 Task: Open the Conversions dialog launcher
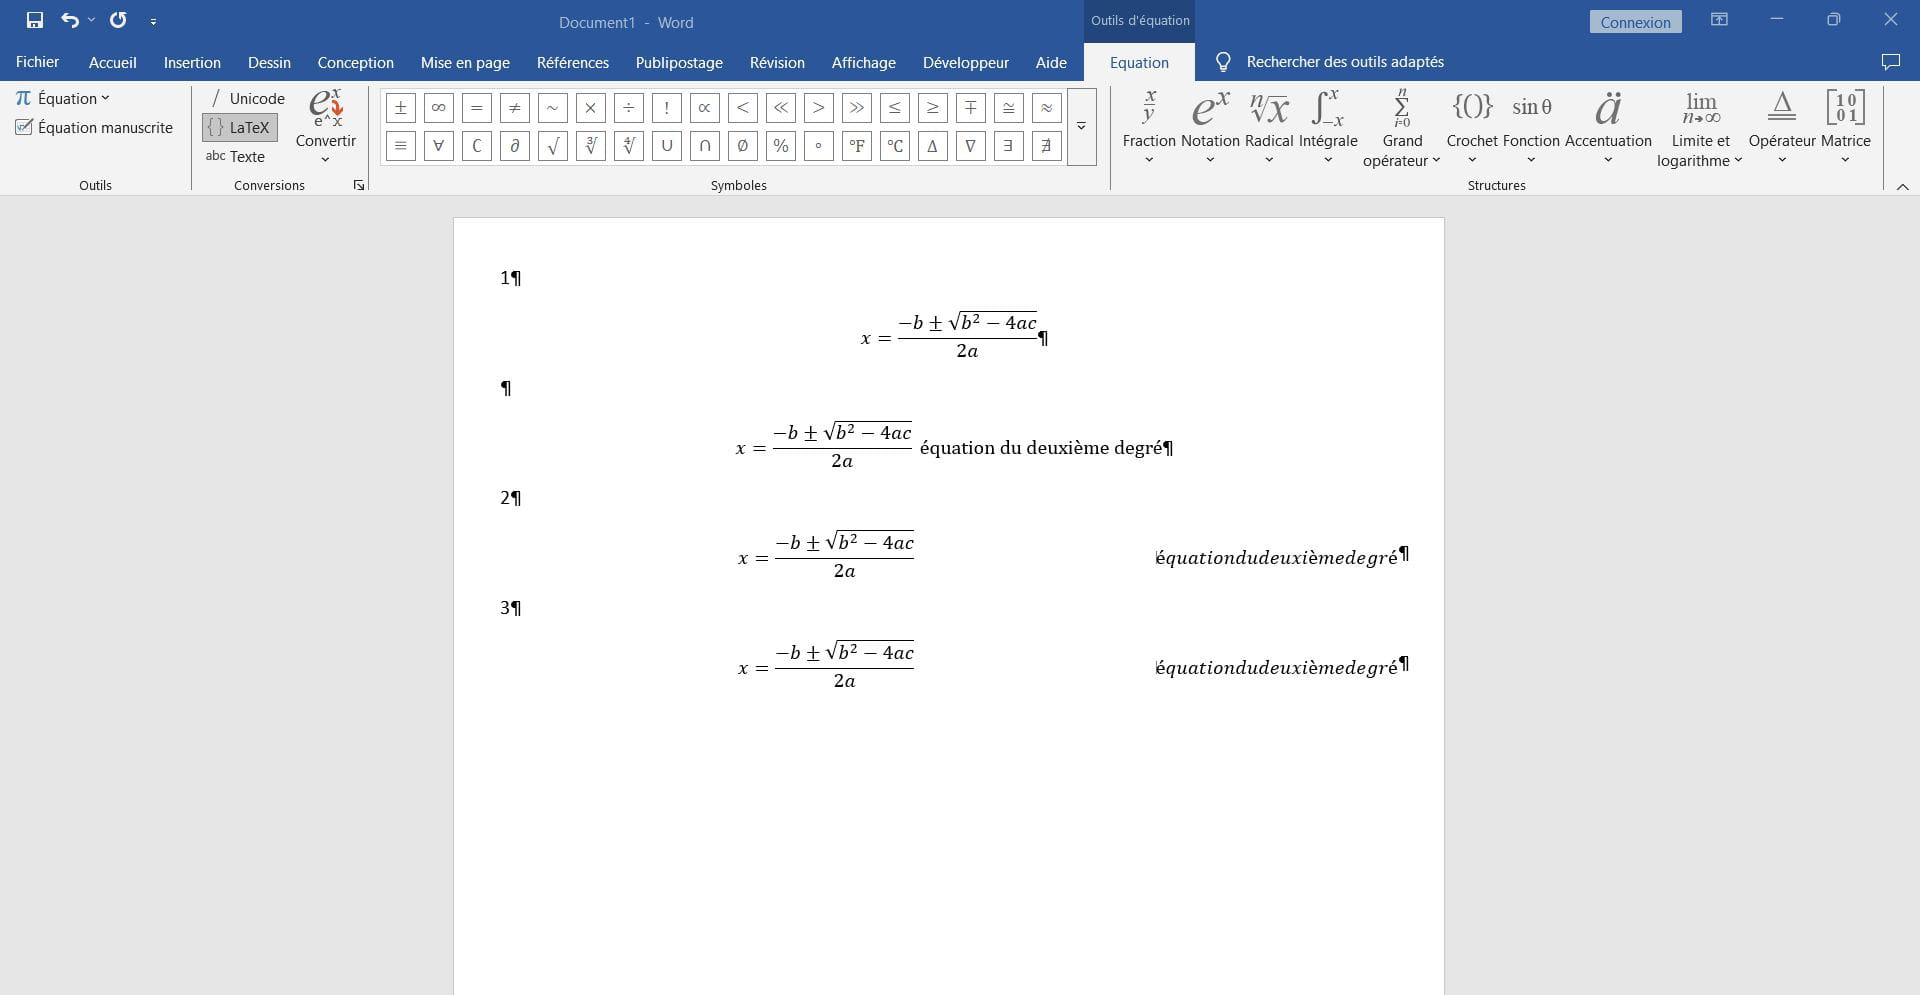[359, 185]
